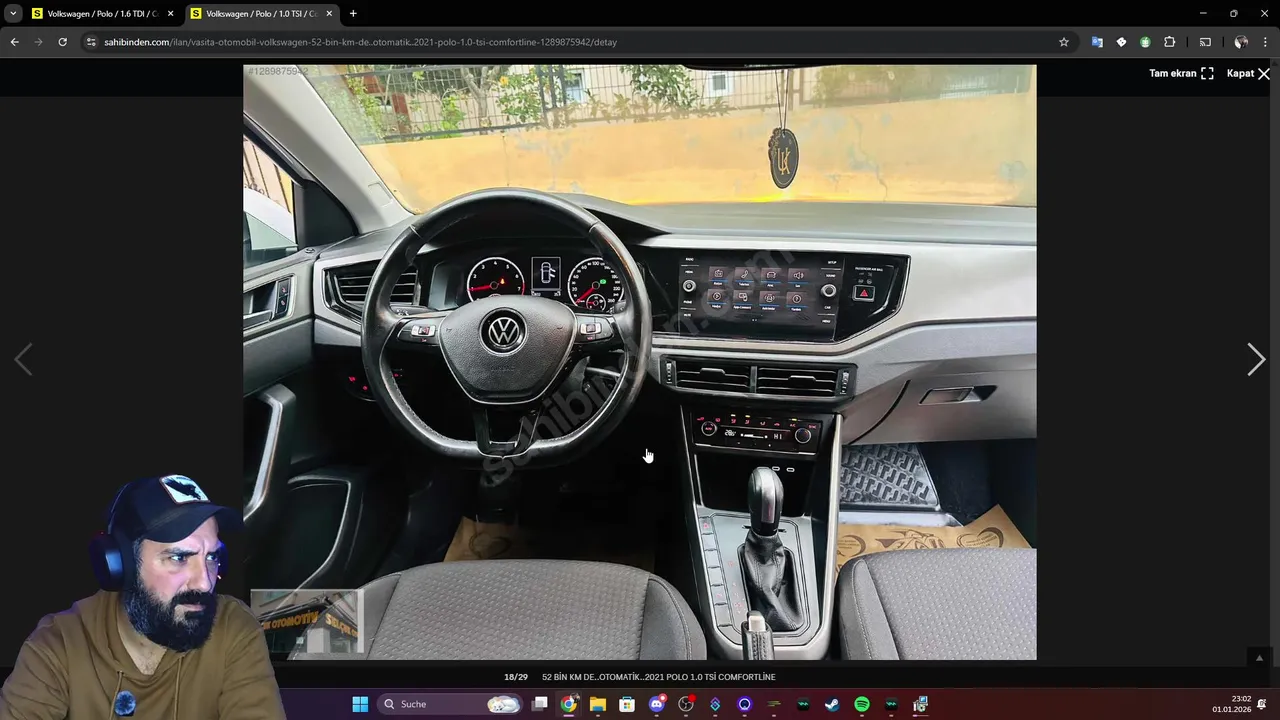Open fullscreen with Tam ekran
The height and width of the screenshot is (720, 1280).
pyautogui.click(x=1181, y=73)
